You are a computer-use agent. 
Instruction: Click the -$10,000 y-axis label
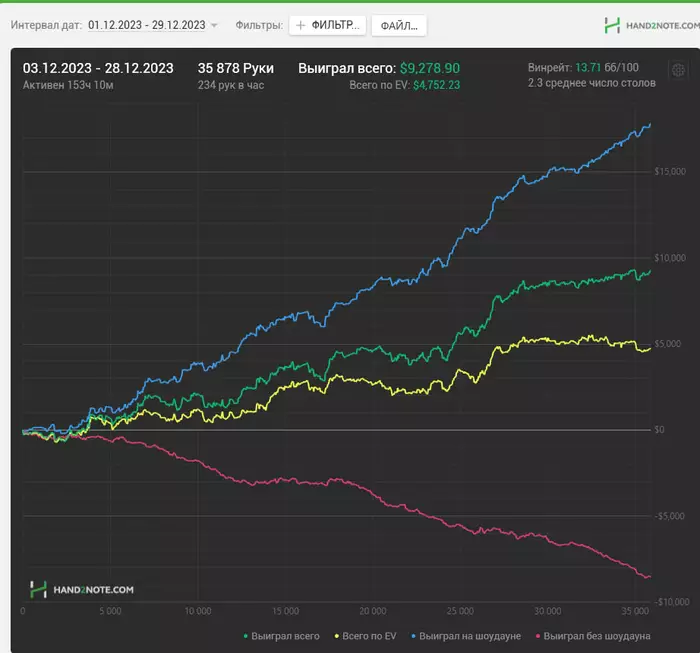tap(672, 602)
